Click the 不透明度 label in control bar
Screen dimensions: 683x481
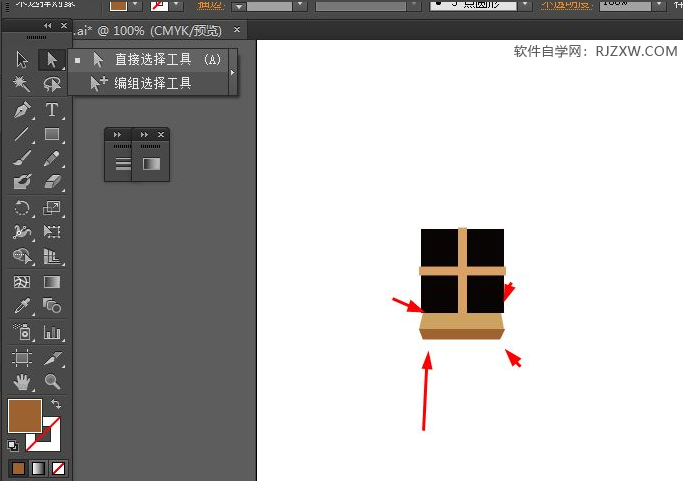pos(565,5)
